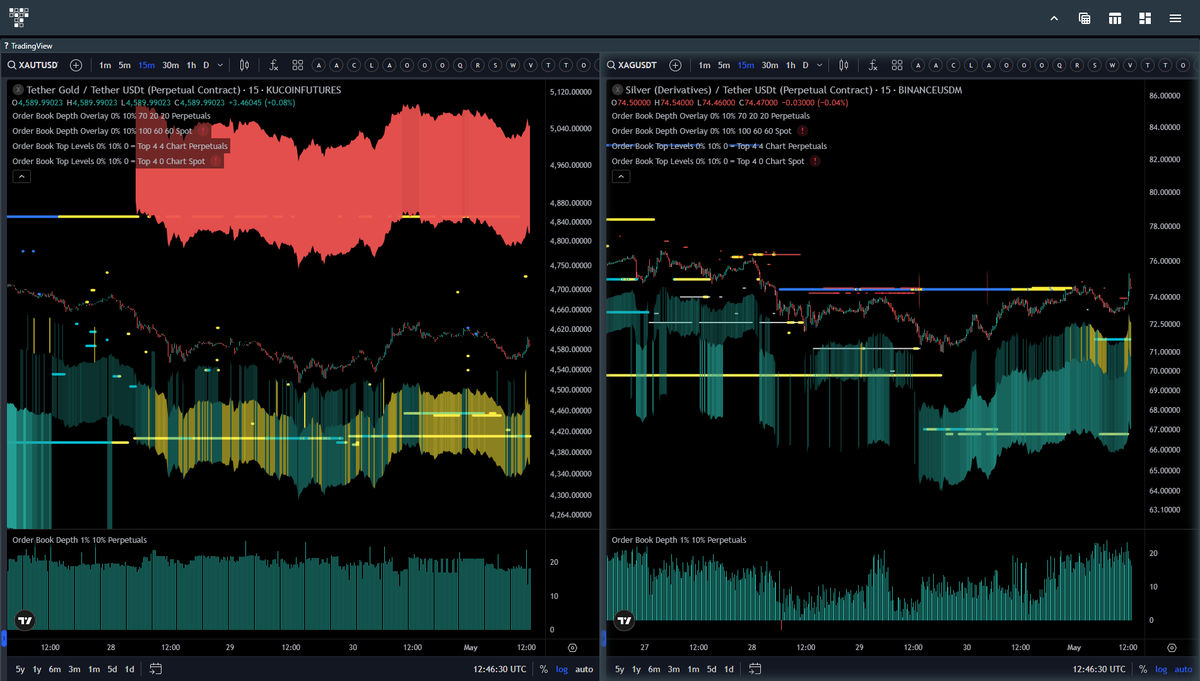Toggle percent scale on XAGUSDT chart

tap(1143, 669)
